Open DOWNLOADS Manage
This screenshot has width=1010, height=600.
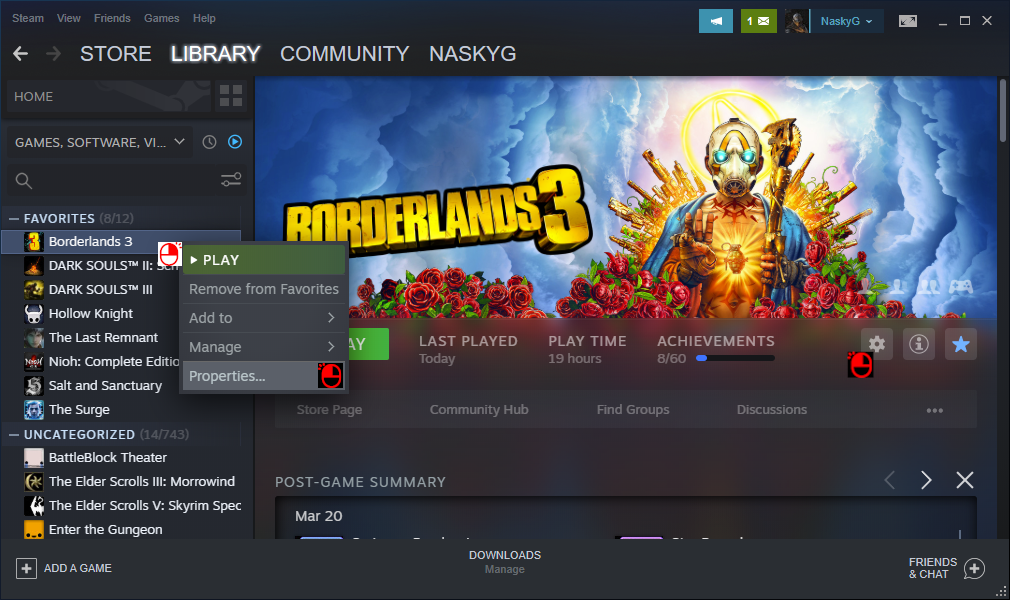504,562
